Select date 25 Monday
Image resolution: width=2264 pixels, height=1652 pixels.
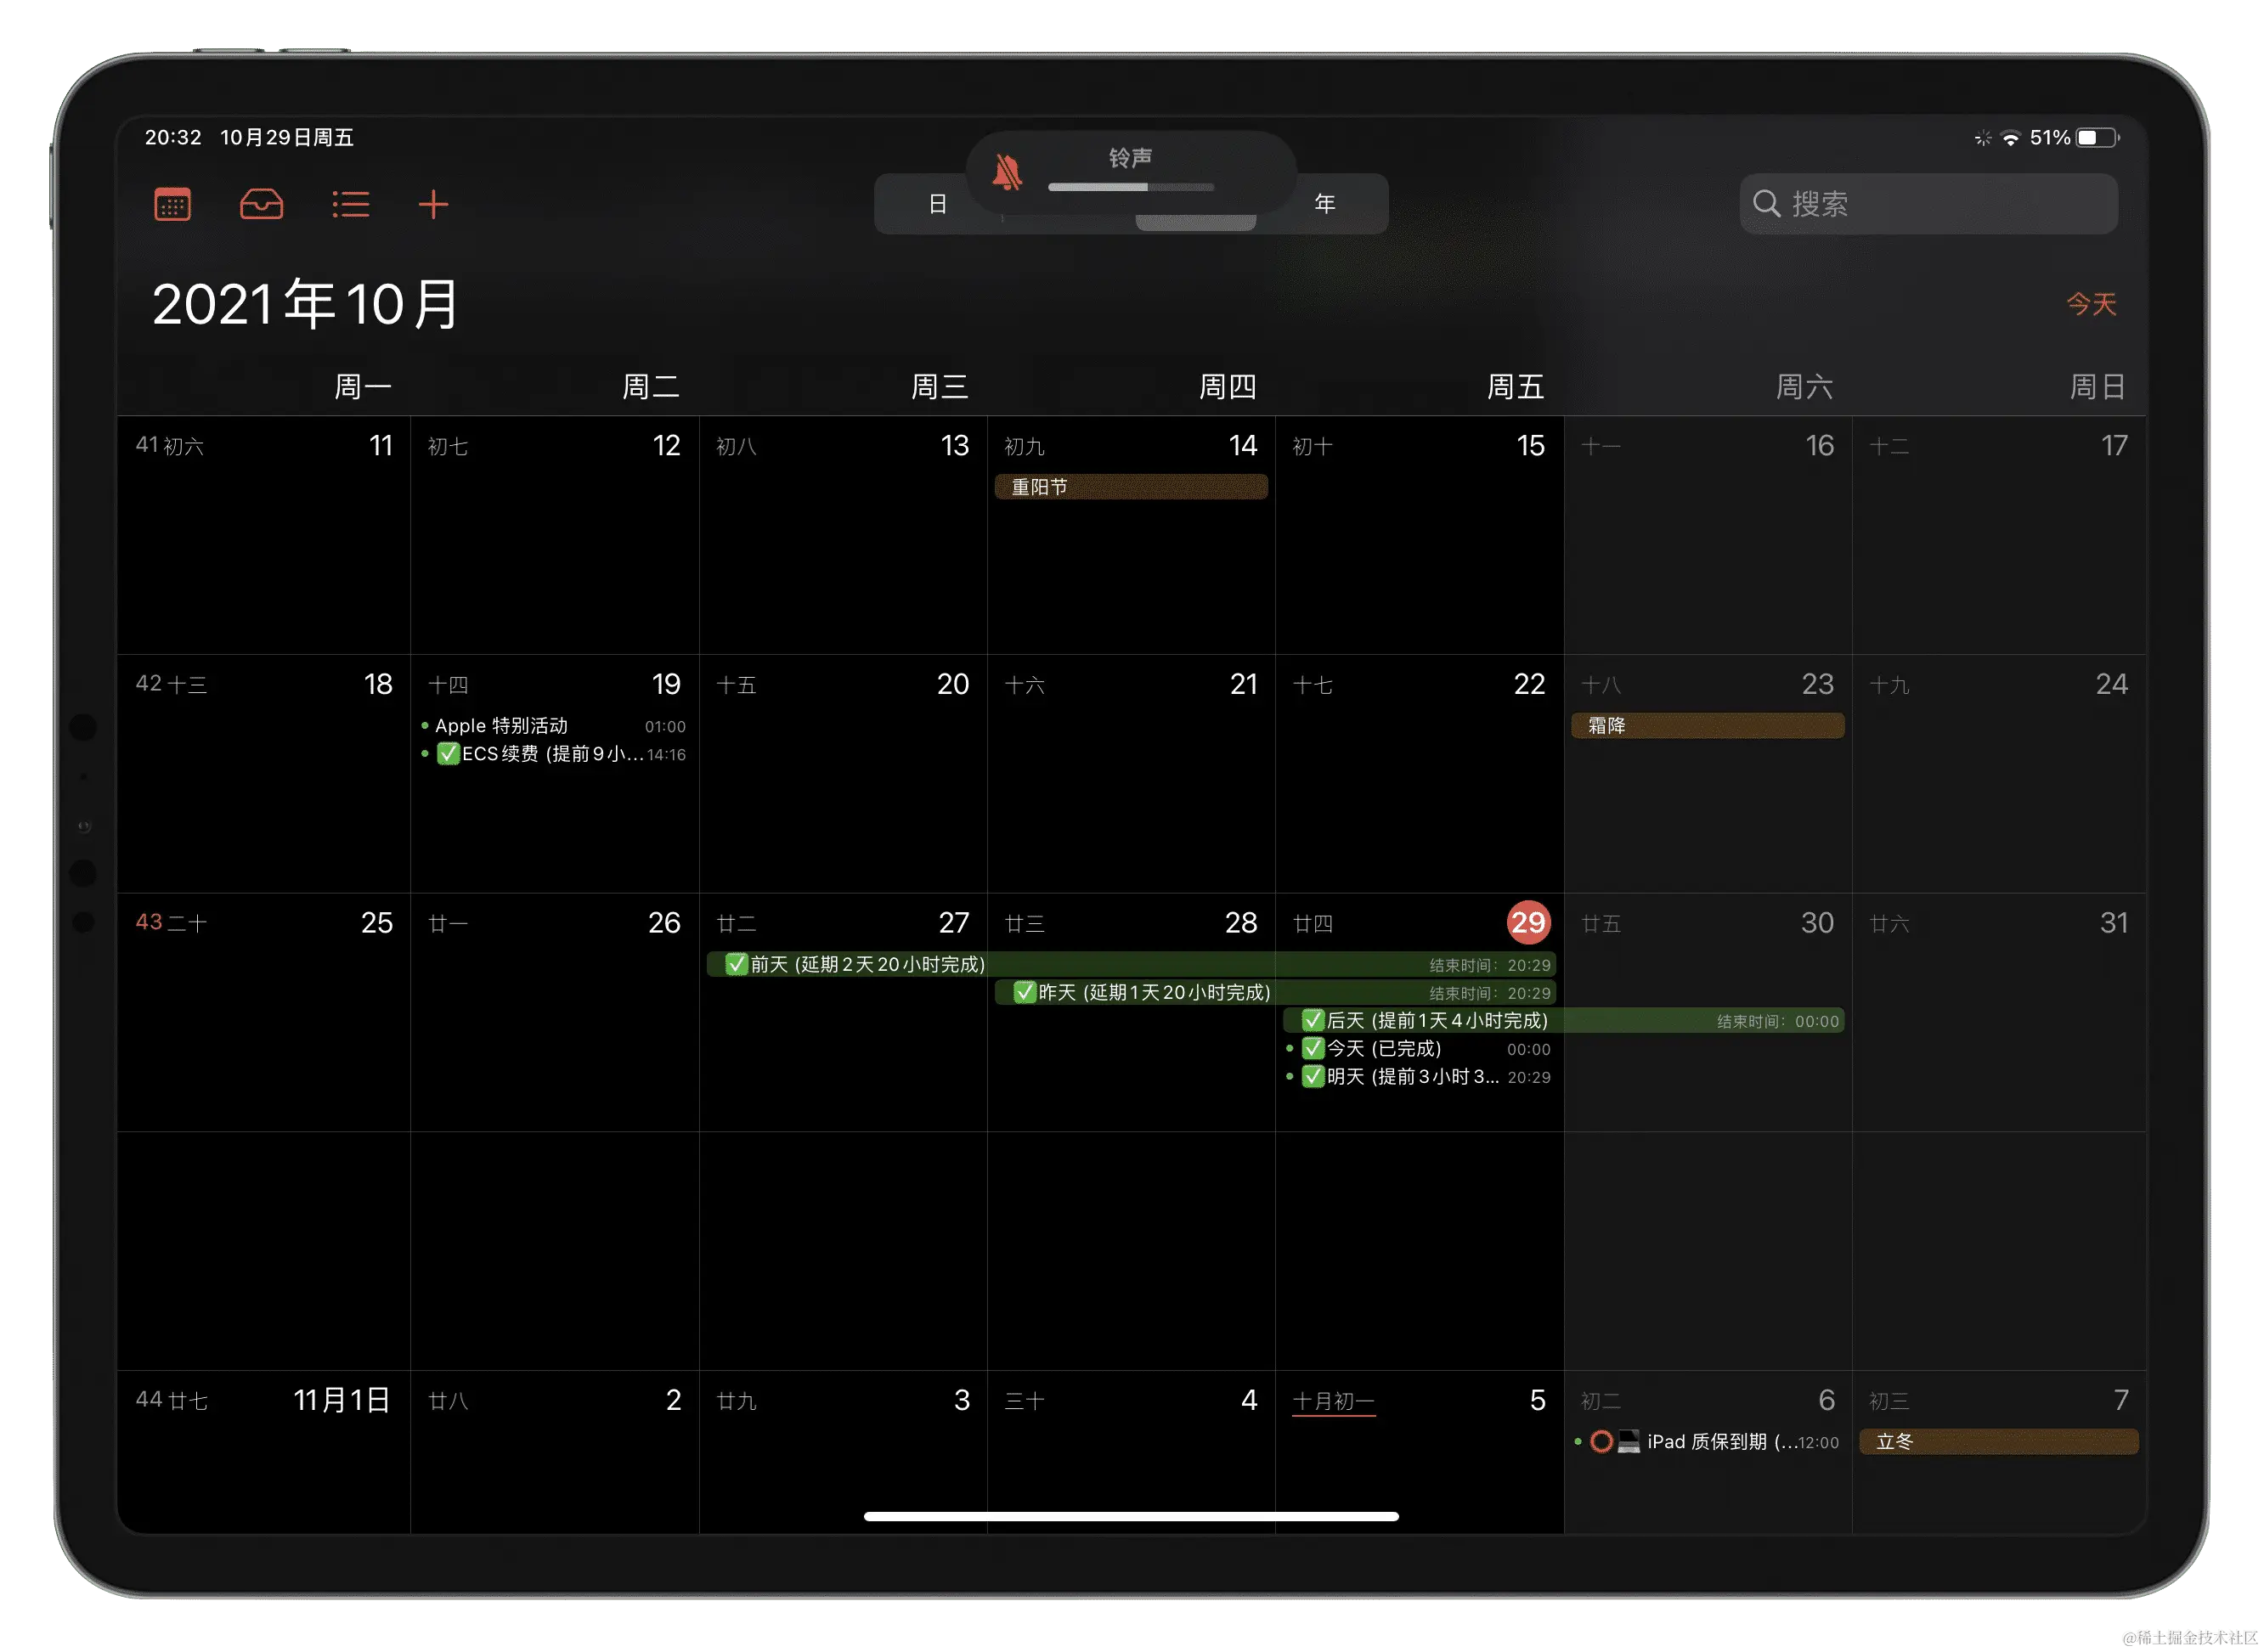[377, 922]
